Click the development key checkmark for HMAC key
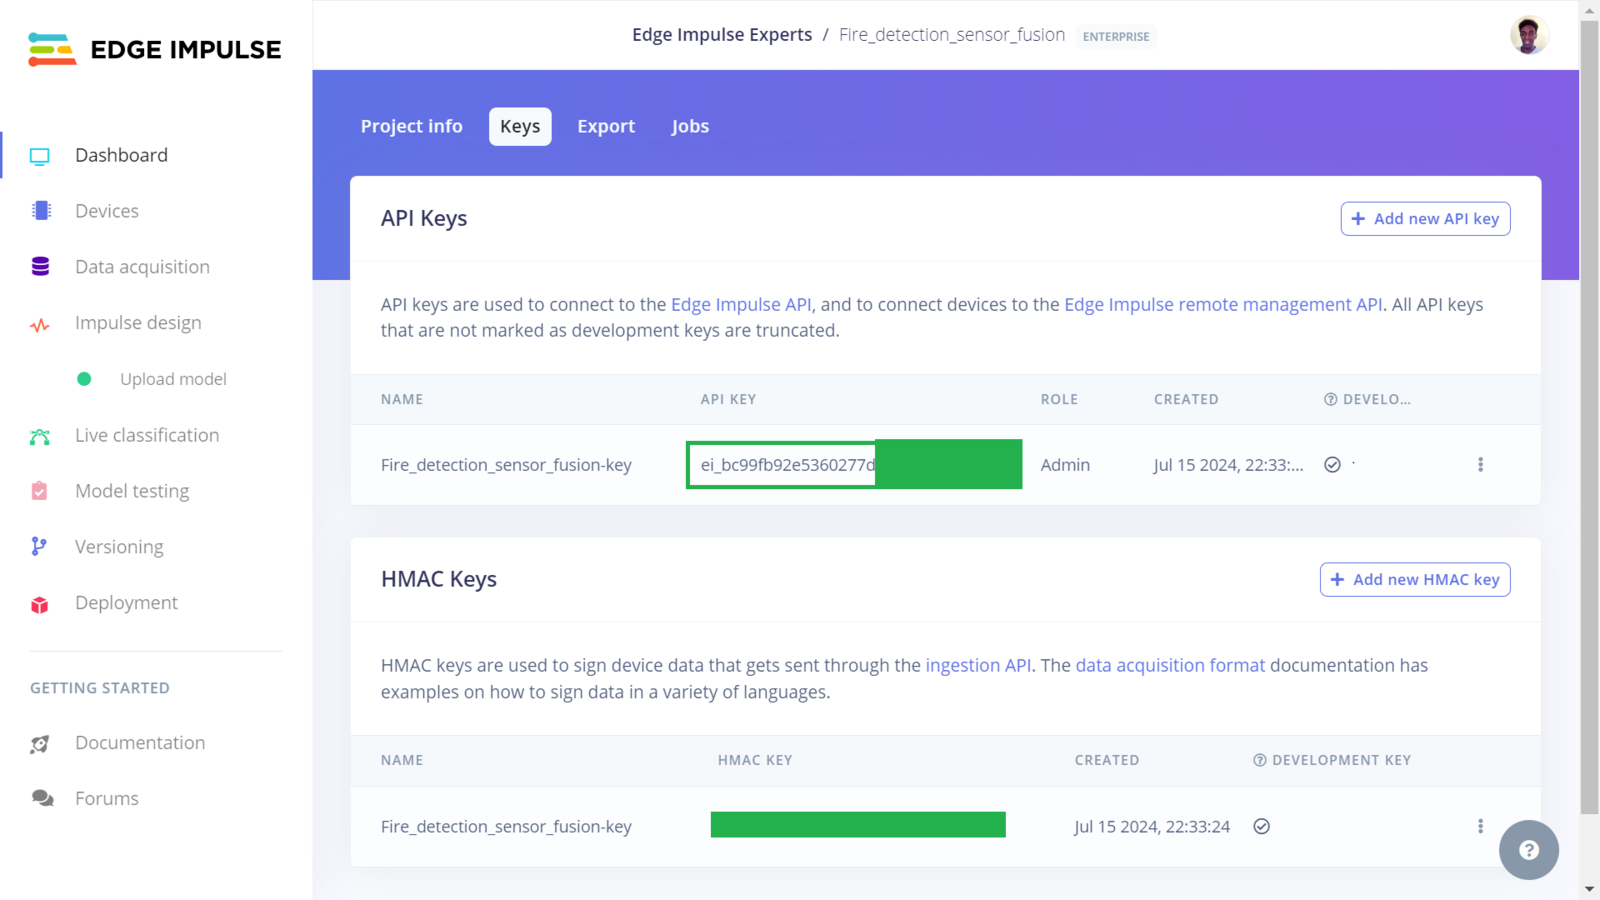The width and height of the screenshot is (1600, 900). [1262, 826]
